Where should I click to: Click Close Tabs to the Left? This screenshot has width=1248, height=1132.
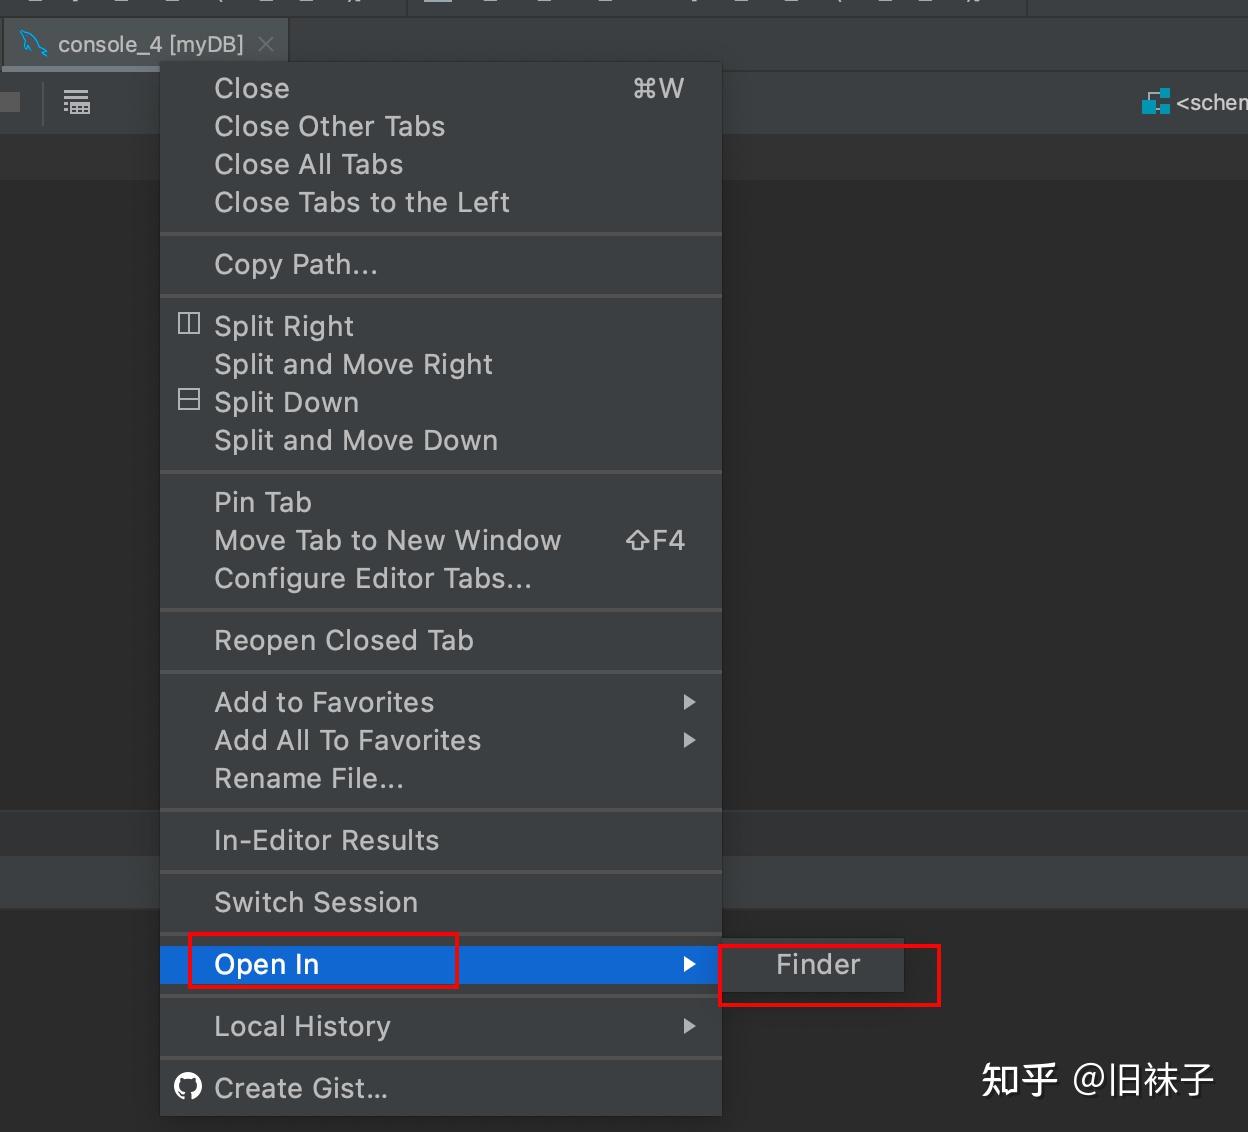click(362, 202)
